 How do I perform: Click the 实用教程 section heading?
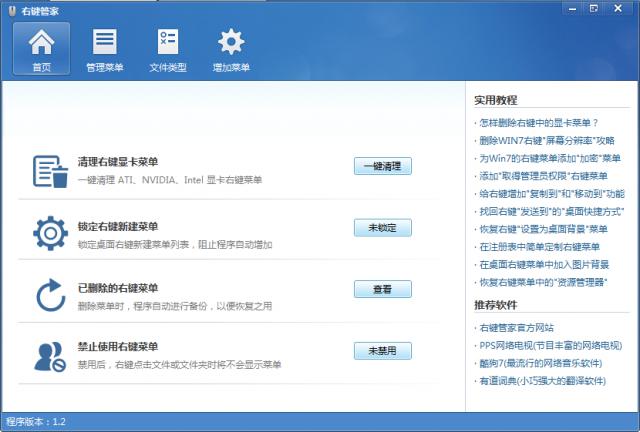point(496,100)
